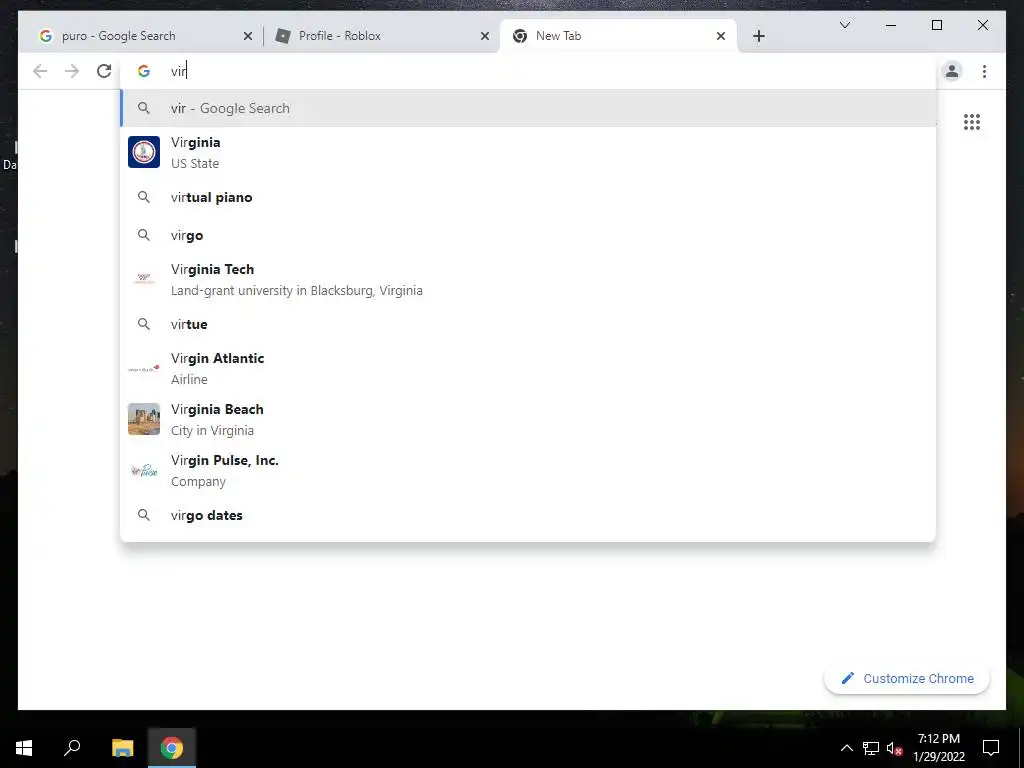Select the Virgin Atlantic Airline suggestion

pos(528,368)
